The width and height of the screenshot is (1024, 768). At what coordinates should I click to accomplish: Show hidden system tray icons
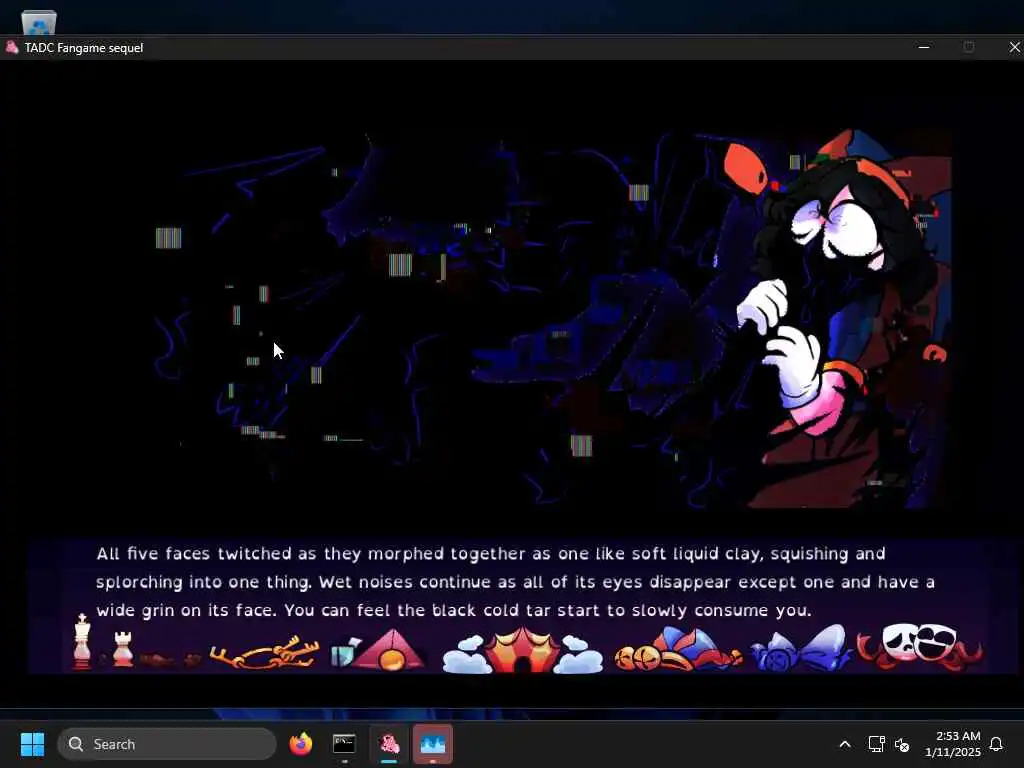point(844,744)
